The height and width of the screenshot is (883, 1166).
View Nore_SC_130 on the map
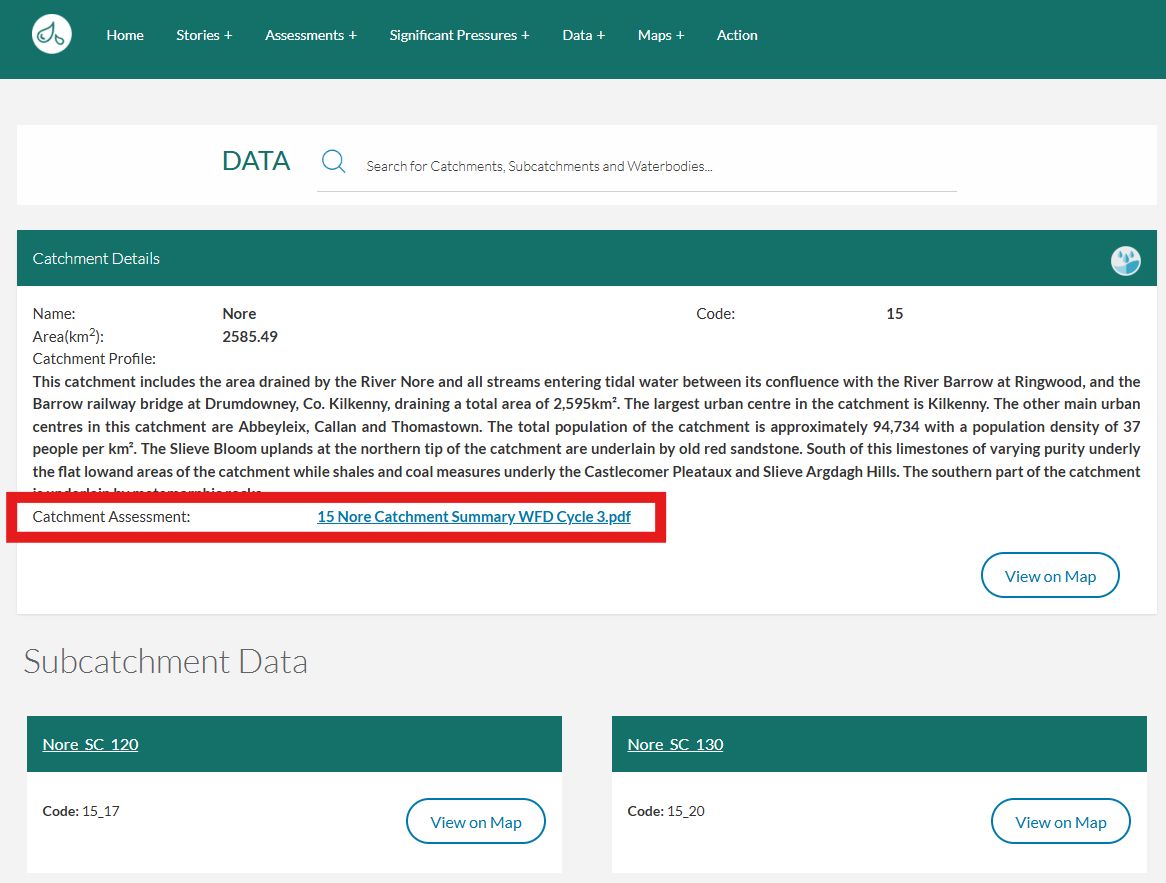pyautogui.click(x=1060, y=822)
